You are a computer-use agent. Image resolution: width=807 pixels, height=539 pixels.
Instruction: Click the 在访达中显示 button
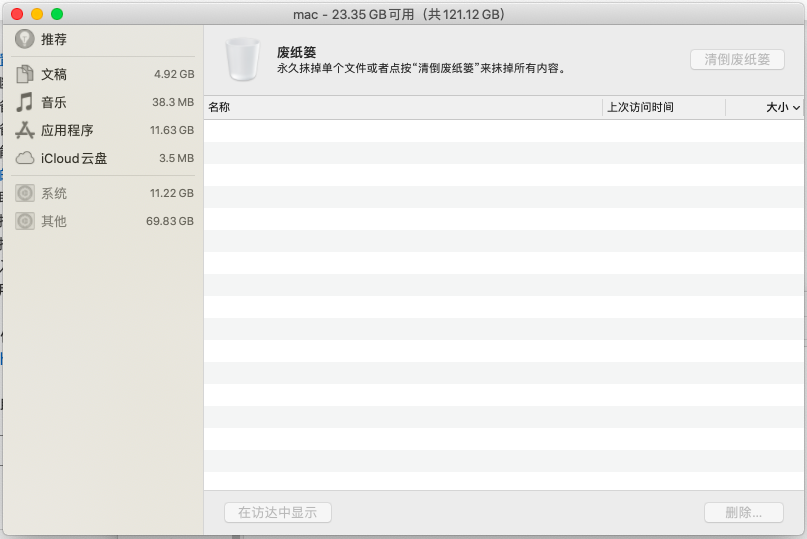tap(278, 512)
